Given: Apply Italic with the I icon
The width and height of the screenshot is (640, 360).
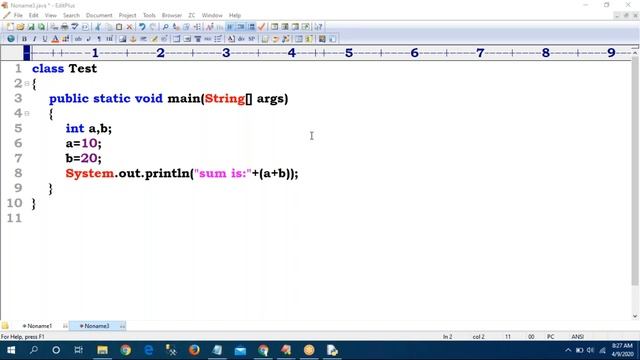Looking at the screenshot, I should pyautogui.click(x=34, y=39).
